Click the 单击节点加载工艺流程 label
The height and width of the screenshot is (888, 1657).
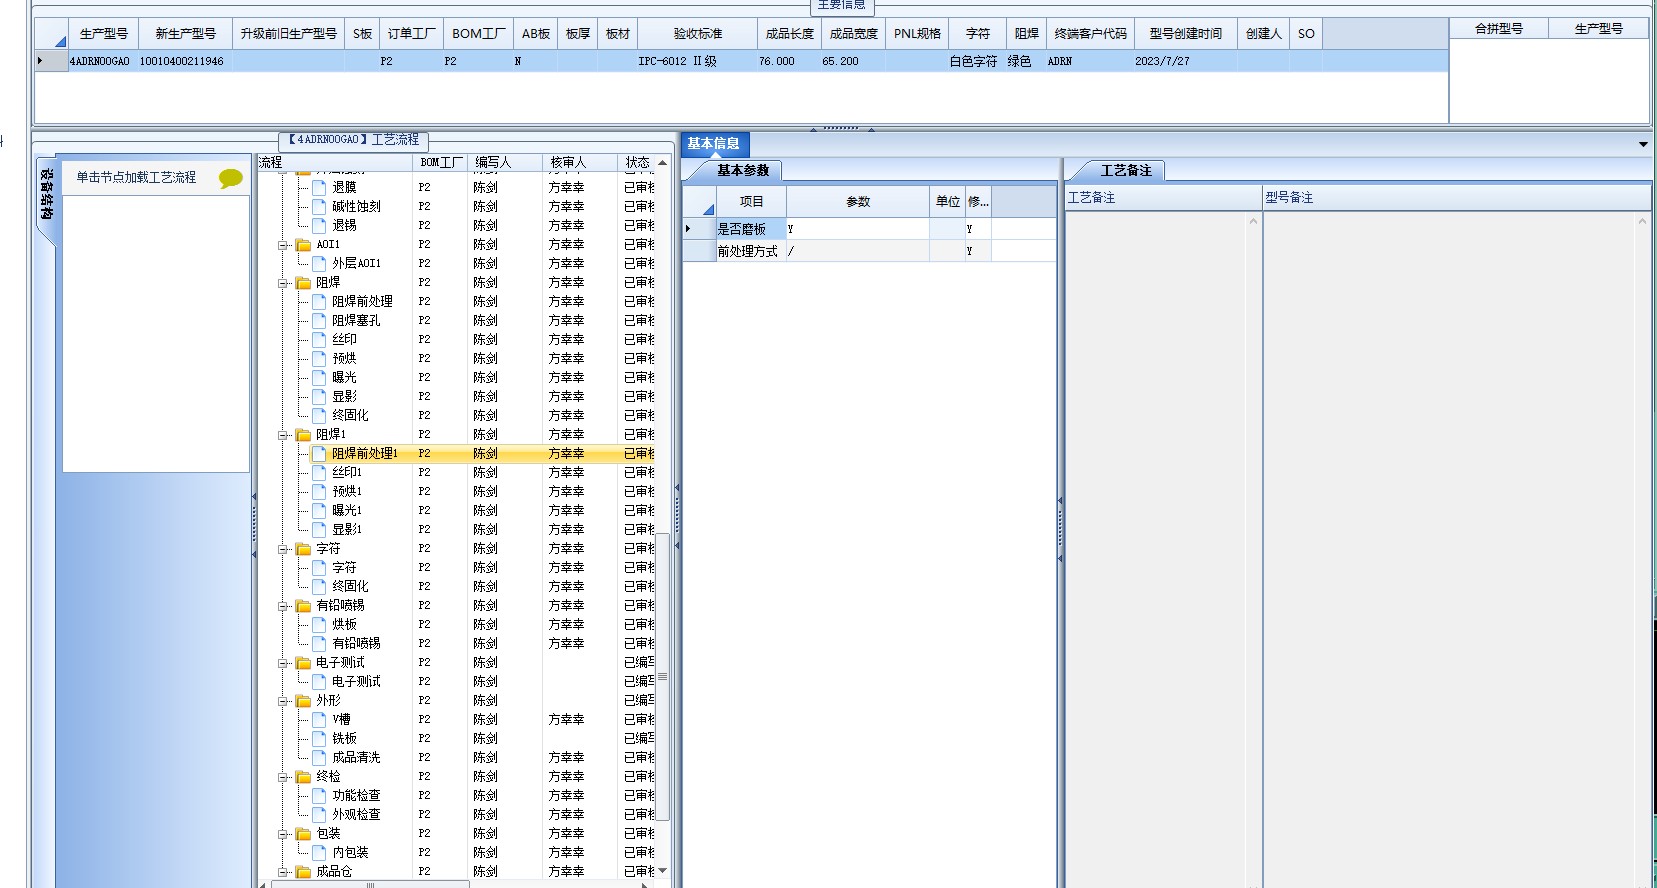[x=136, y=177]
